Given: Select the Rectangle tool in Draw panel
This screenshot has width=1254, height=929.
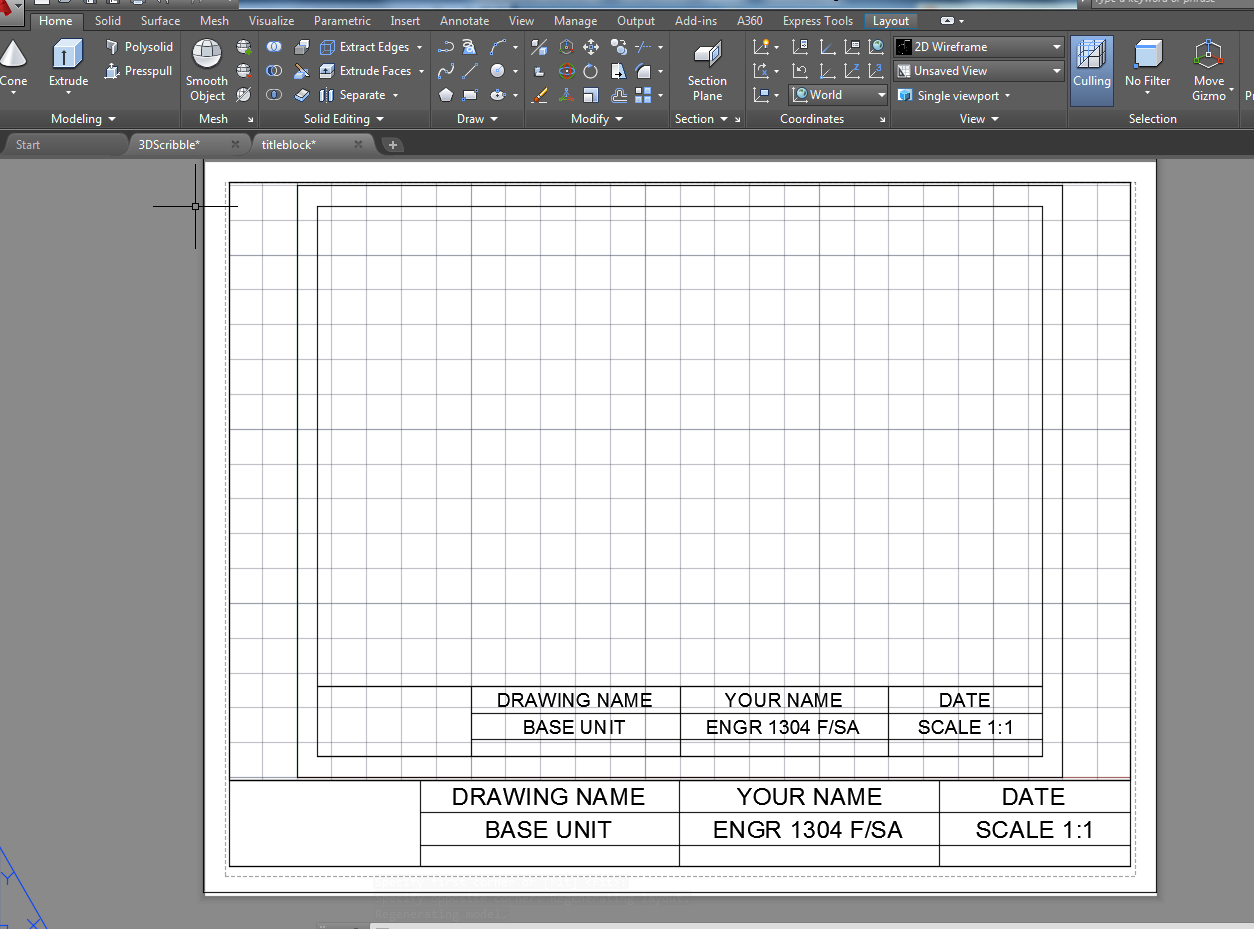Looking at the screenshot, I should point(469,95).
